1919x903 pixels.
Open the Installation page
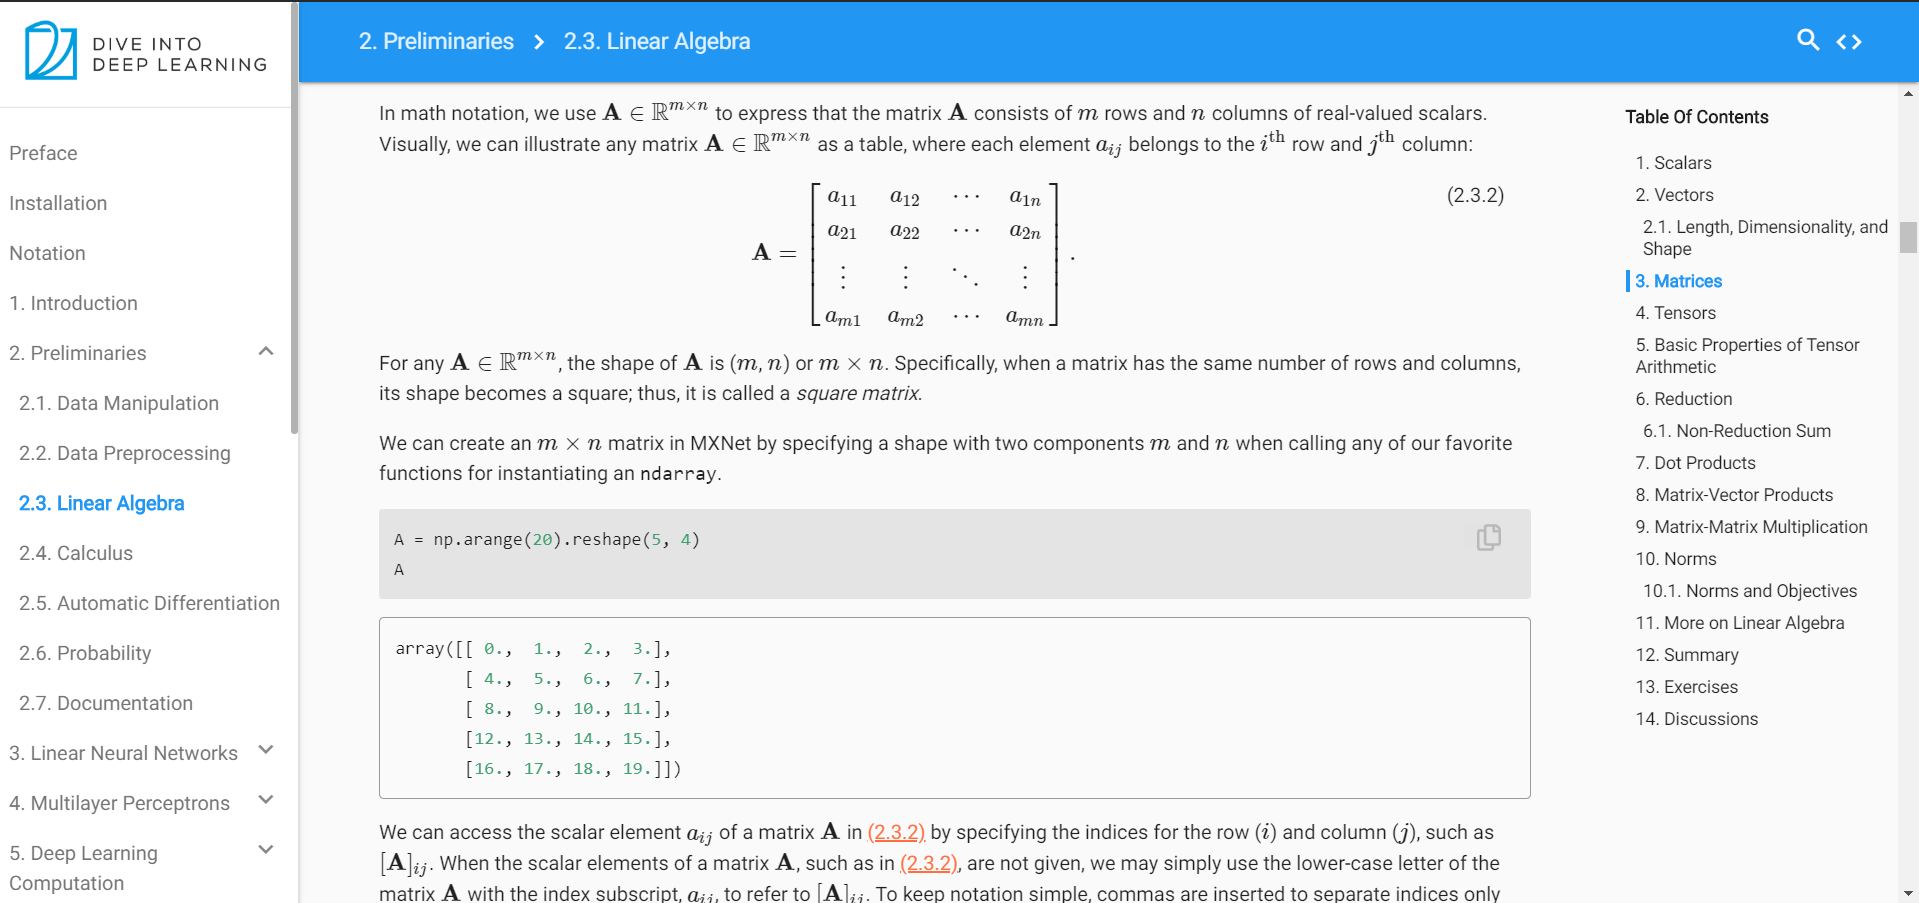click(57, 203)
